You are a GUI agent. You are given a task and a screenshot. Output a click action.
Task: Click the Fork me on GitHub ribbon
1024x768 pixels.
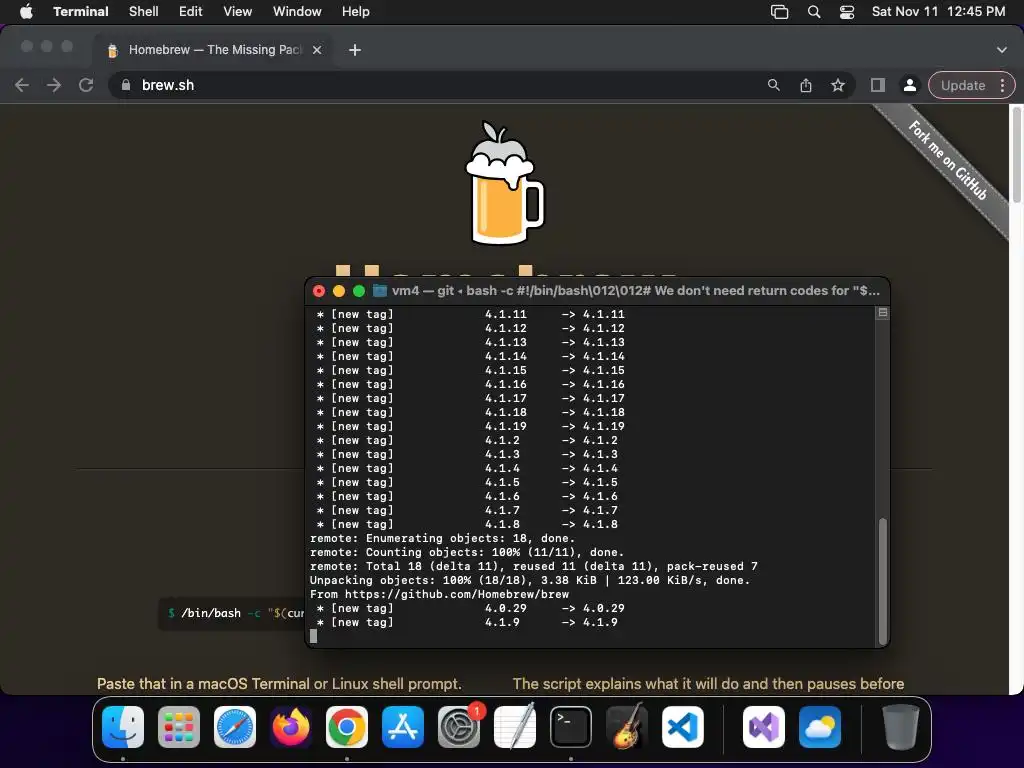(x=946, y=161)
